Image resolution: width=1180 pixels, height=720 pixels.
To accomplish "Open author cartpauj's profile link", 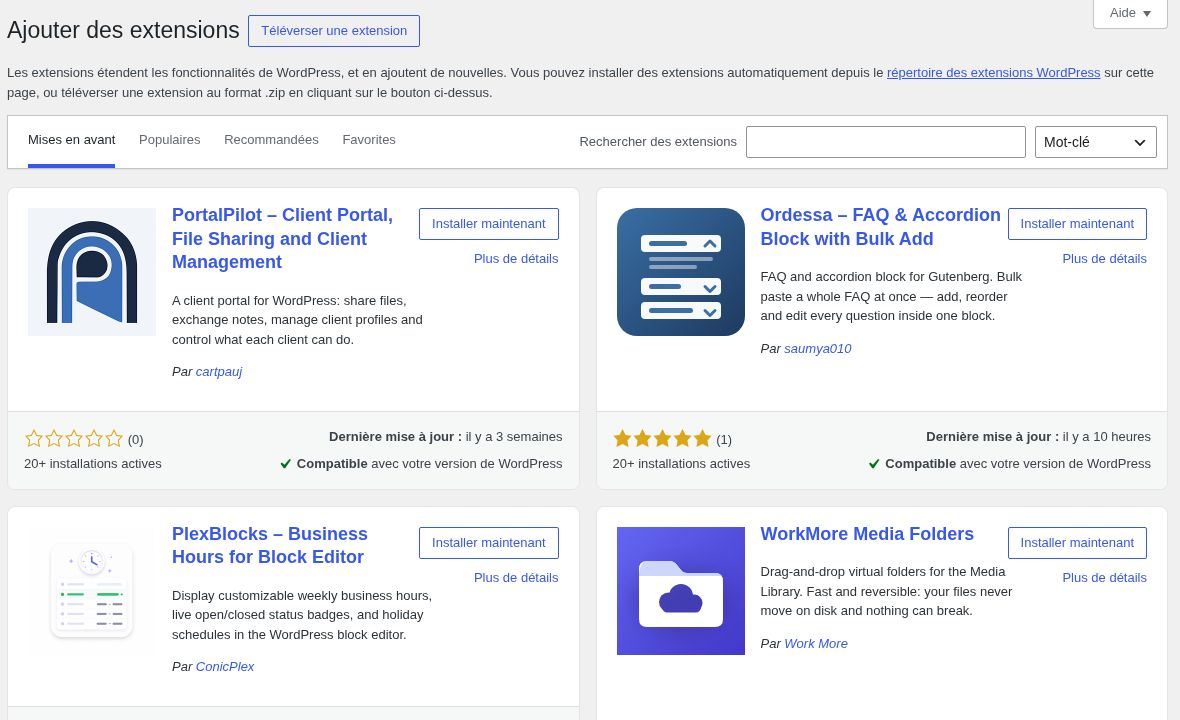I will tap(219, 372).
